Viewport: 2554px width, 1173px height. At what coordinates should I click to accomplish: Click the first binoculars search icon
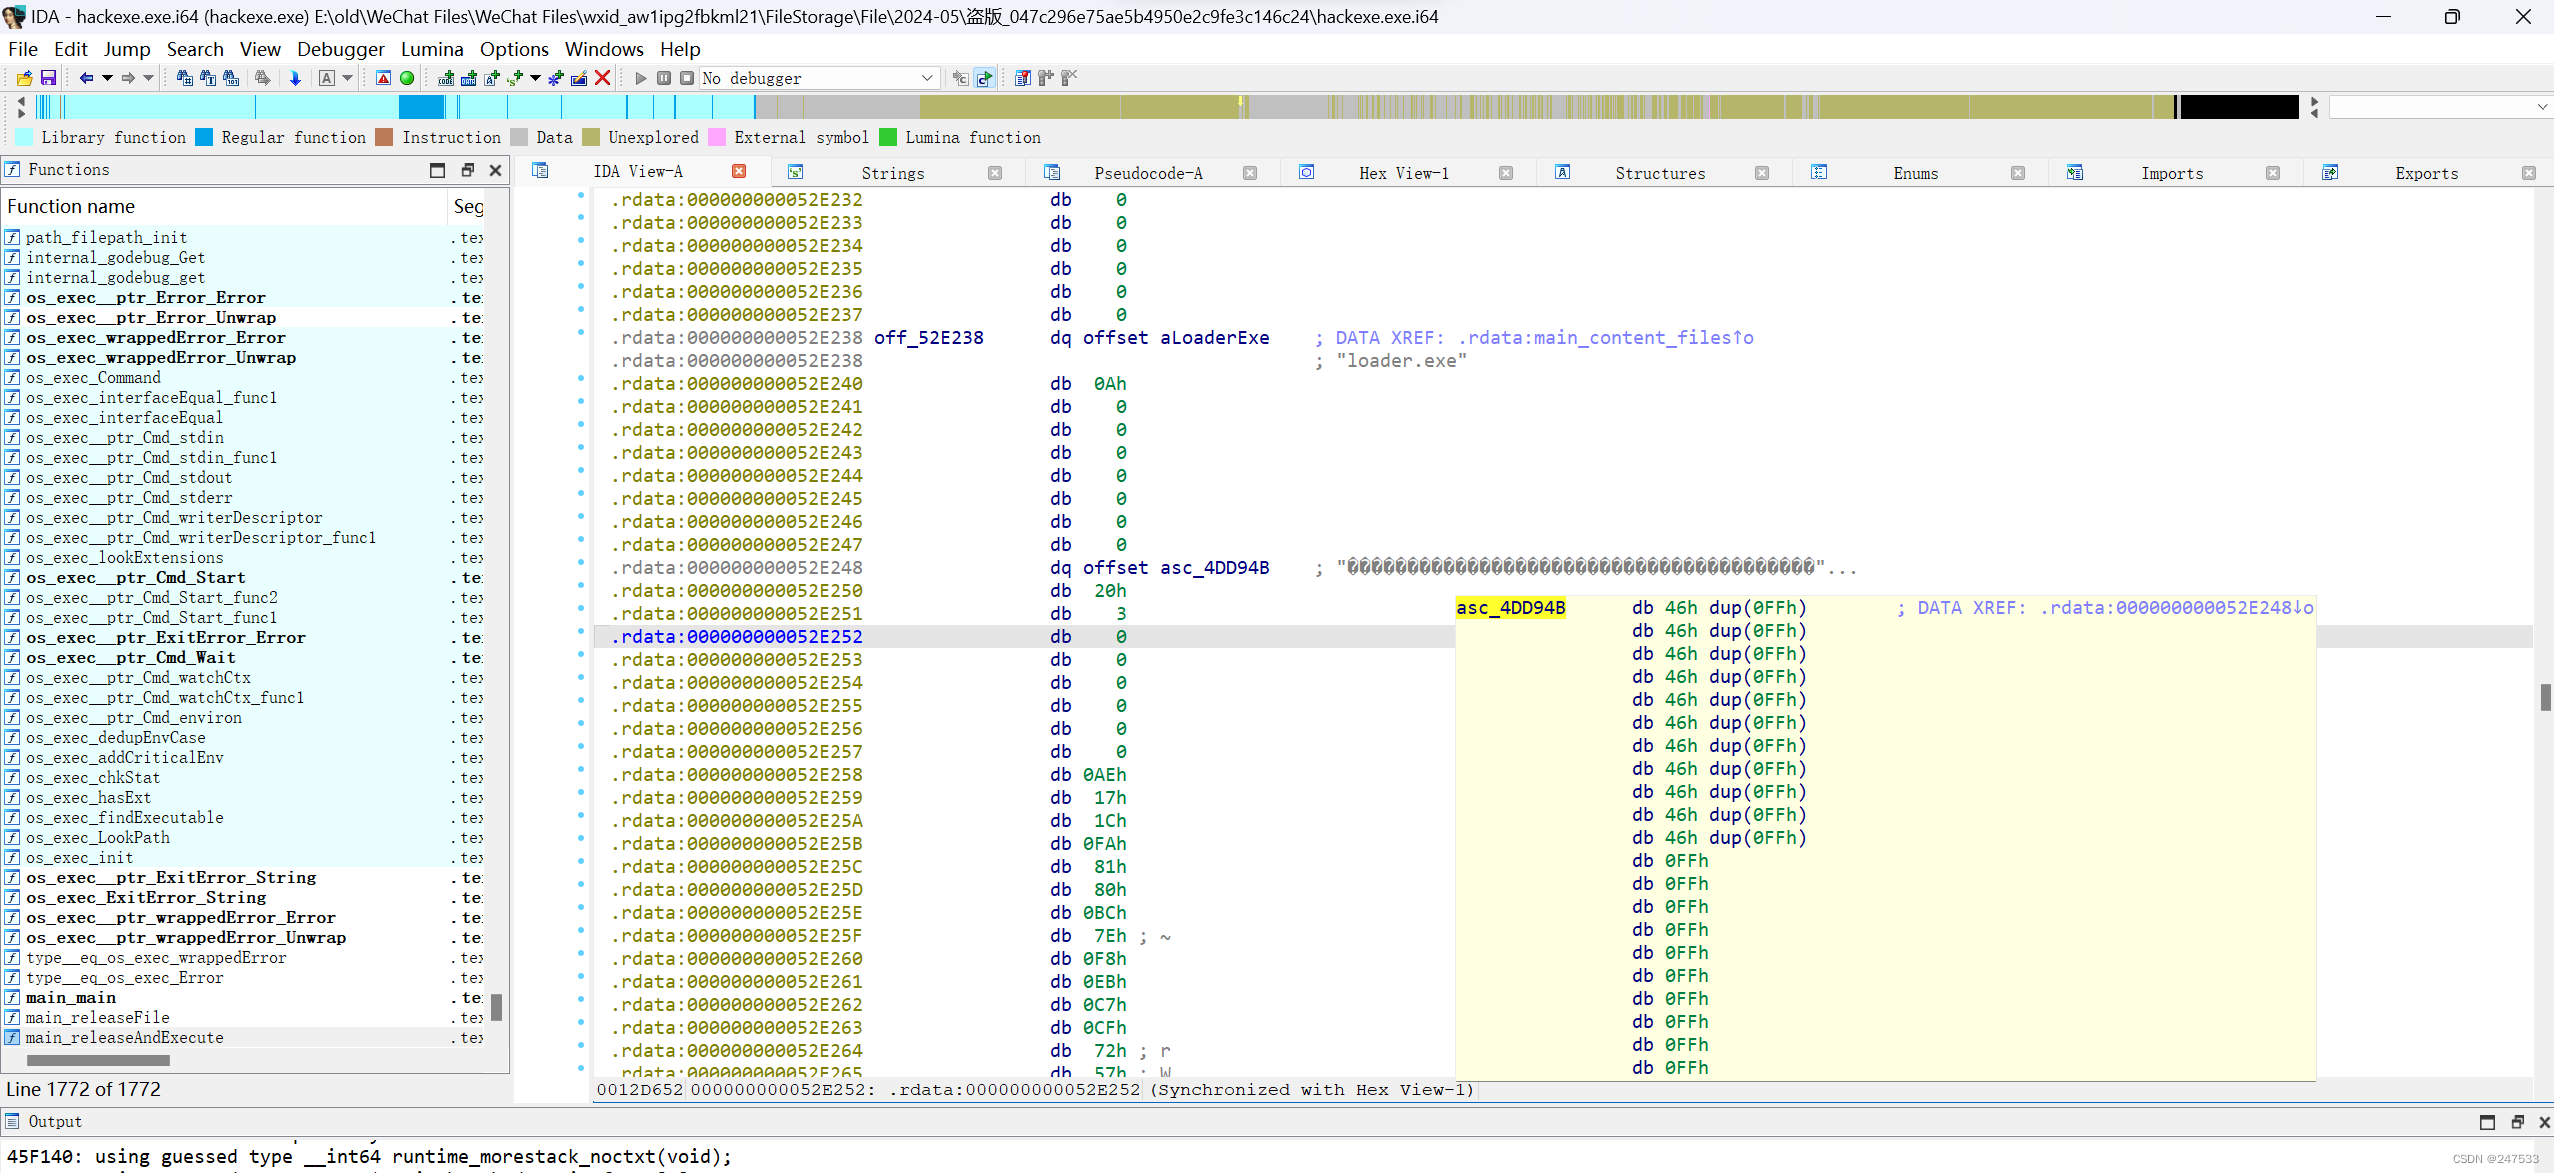(x=184, y=78)
